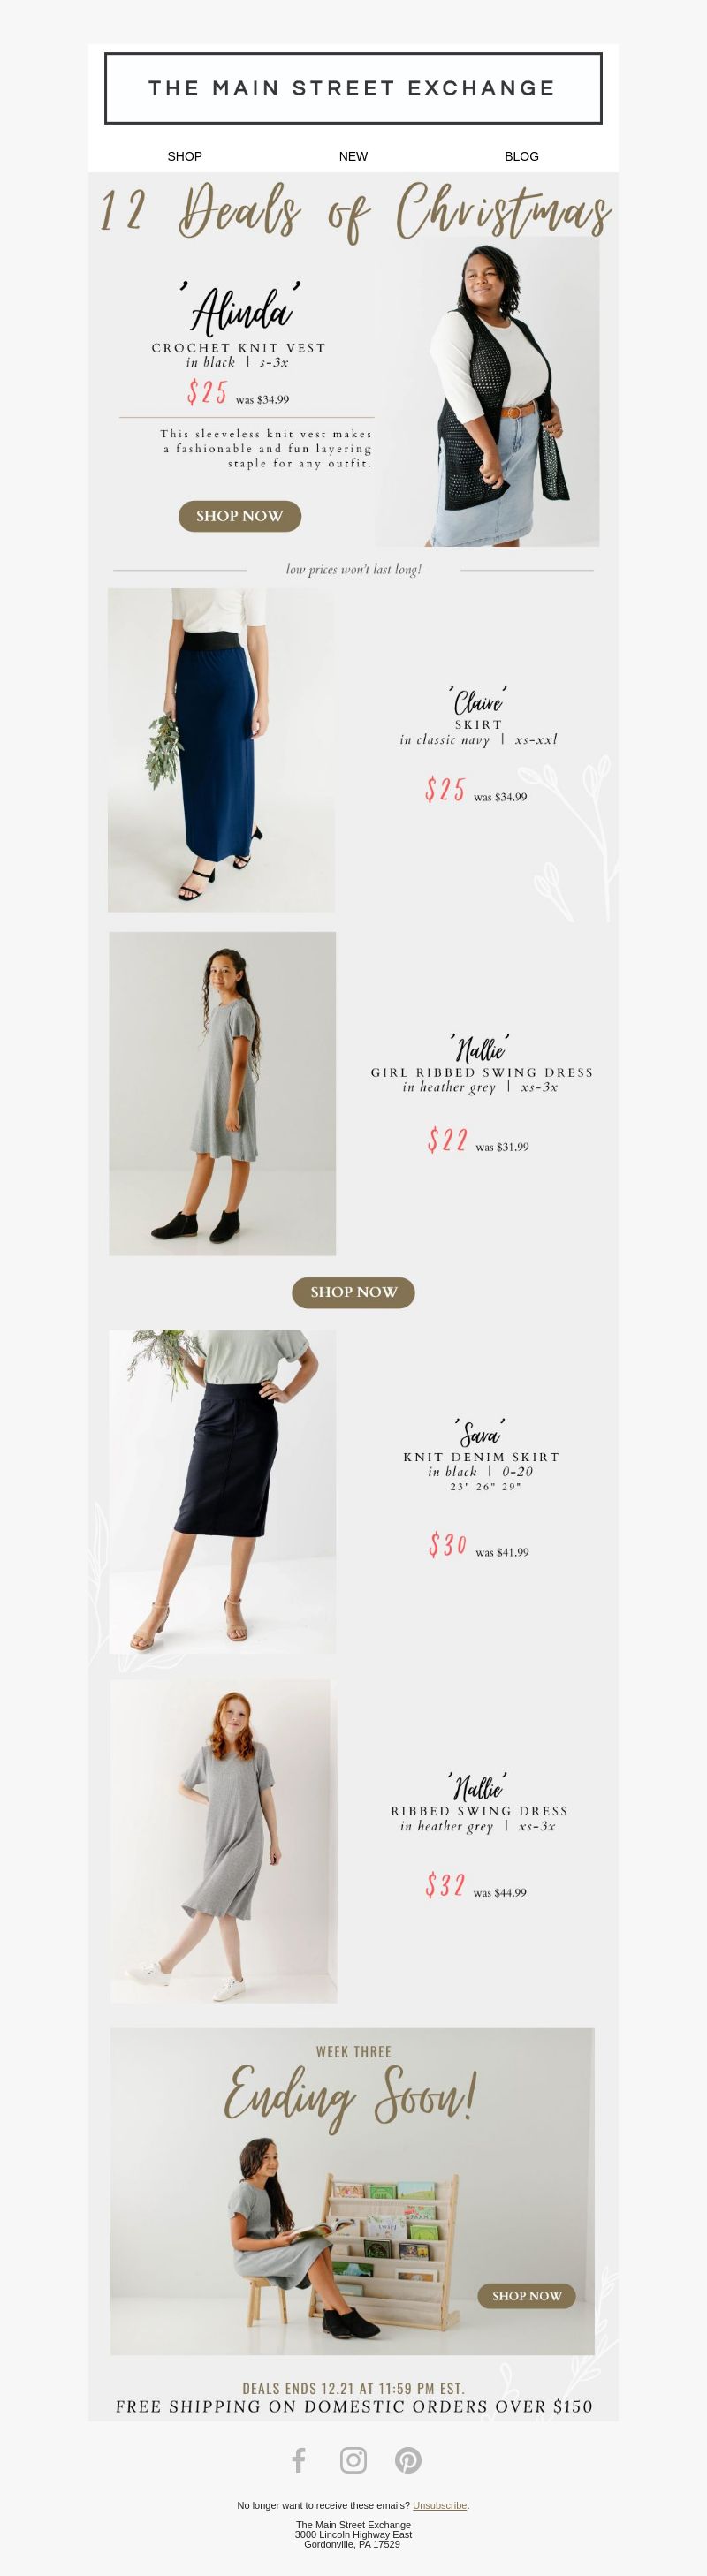Image resolution: width=707 pixels, height=2576 pixels.
Task: Click the Sara Knit Denim Skirt title
Action: click(481, 1457)
